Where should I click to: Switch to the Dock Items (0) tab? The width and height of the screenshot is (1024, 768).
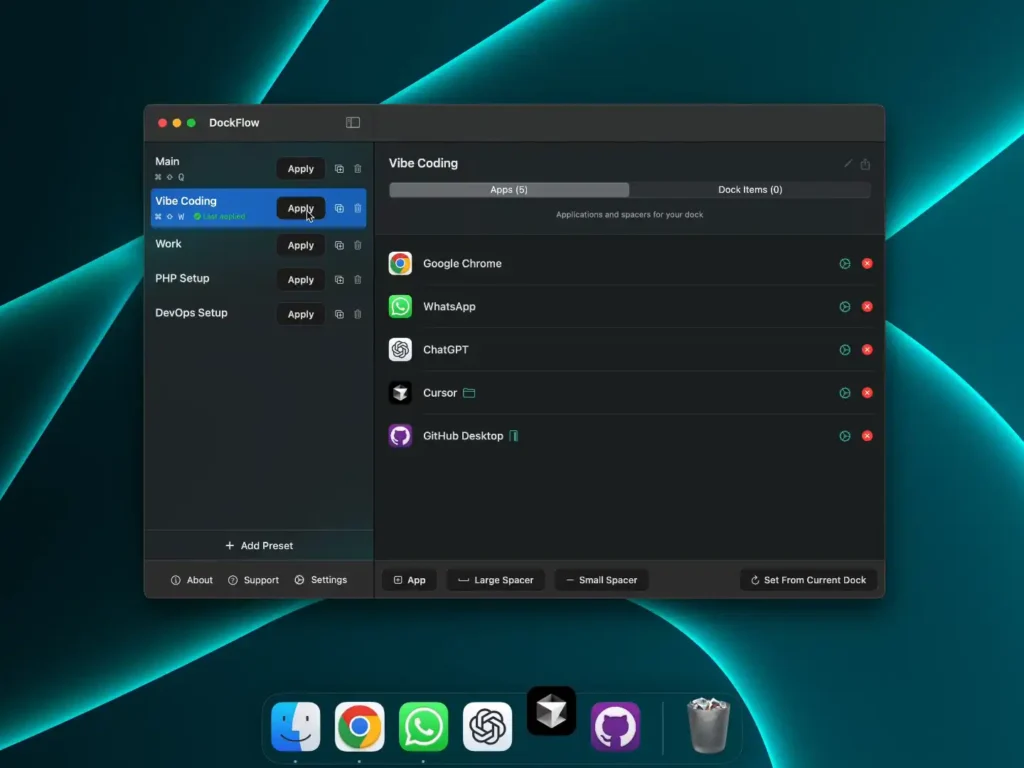click(x=750, y=190)
